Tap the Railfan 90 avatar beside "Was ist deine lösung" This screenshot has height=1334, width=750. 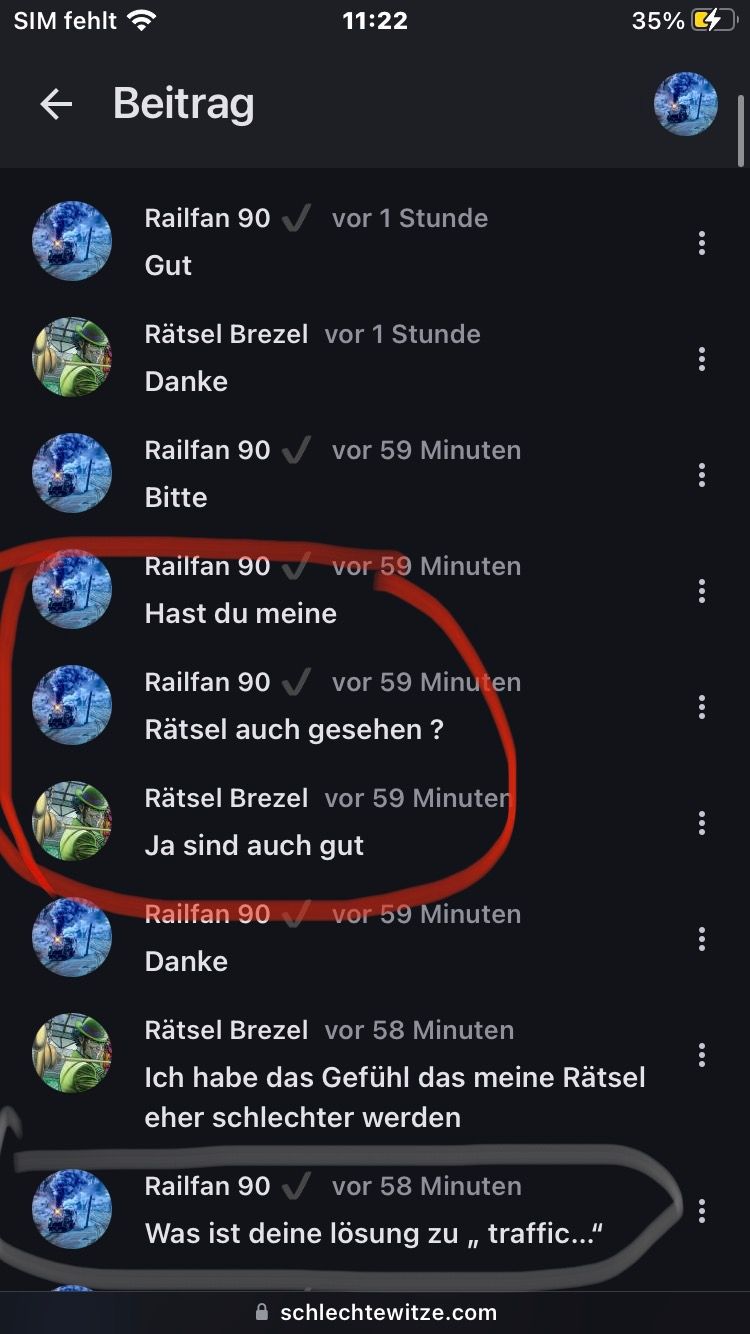(x=72, y=1209)
